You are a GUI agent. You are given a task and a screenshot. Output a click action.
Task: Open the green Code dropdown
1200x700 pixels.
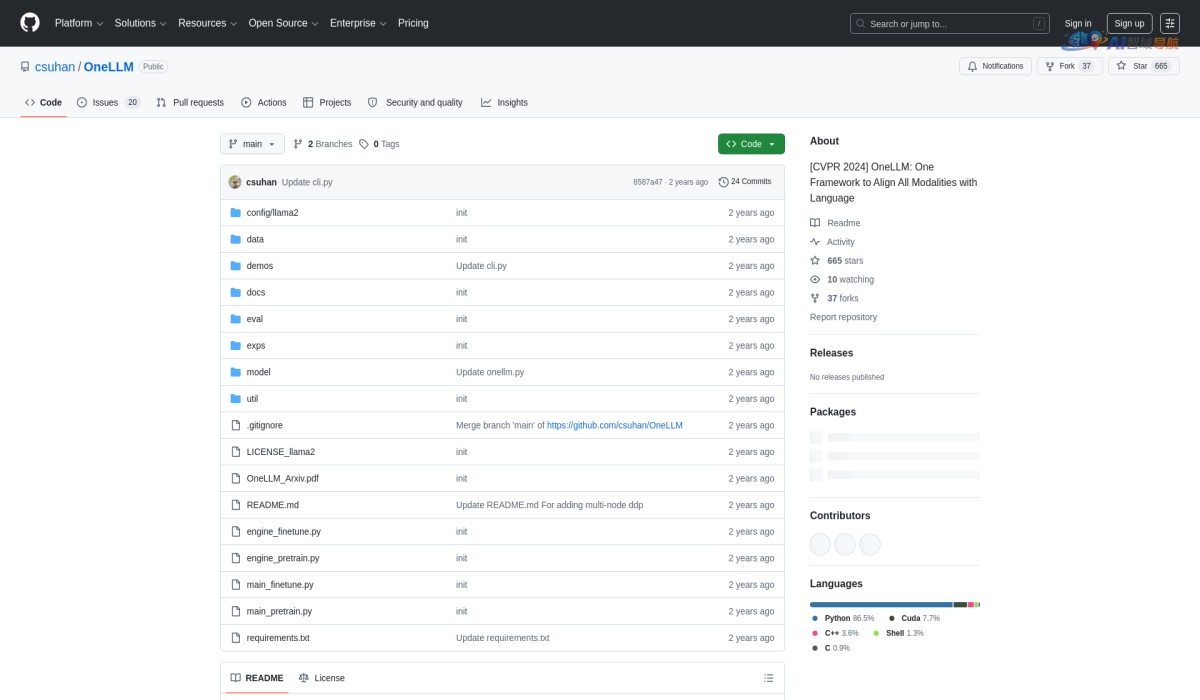751,144
